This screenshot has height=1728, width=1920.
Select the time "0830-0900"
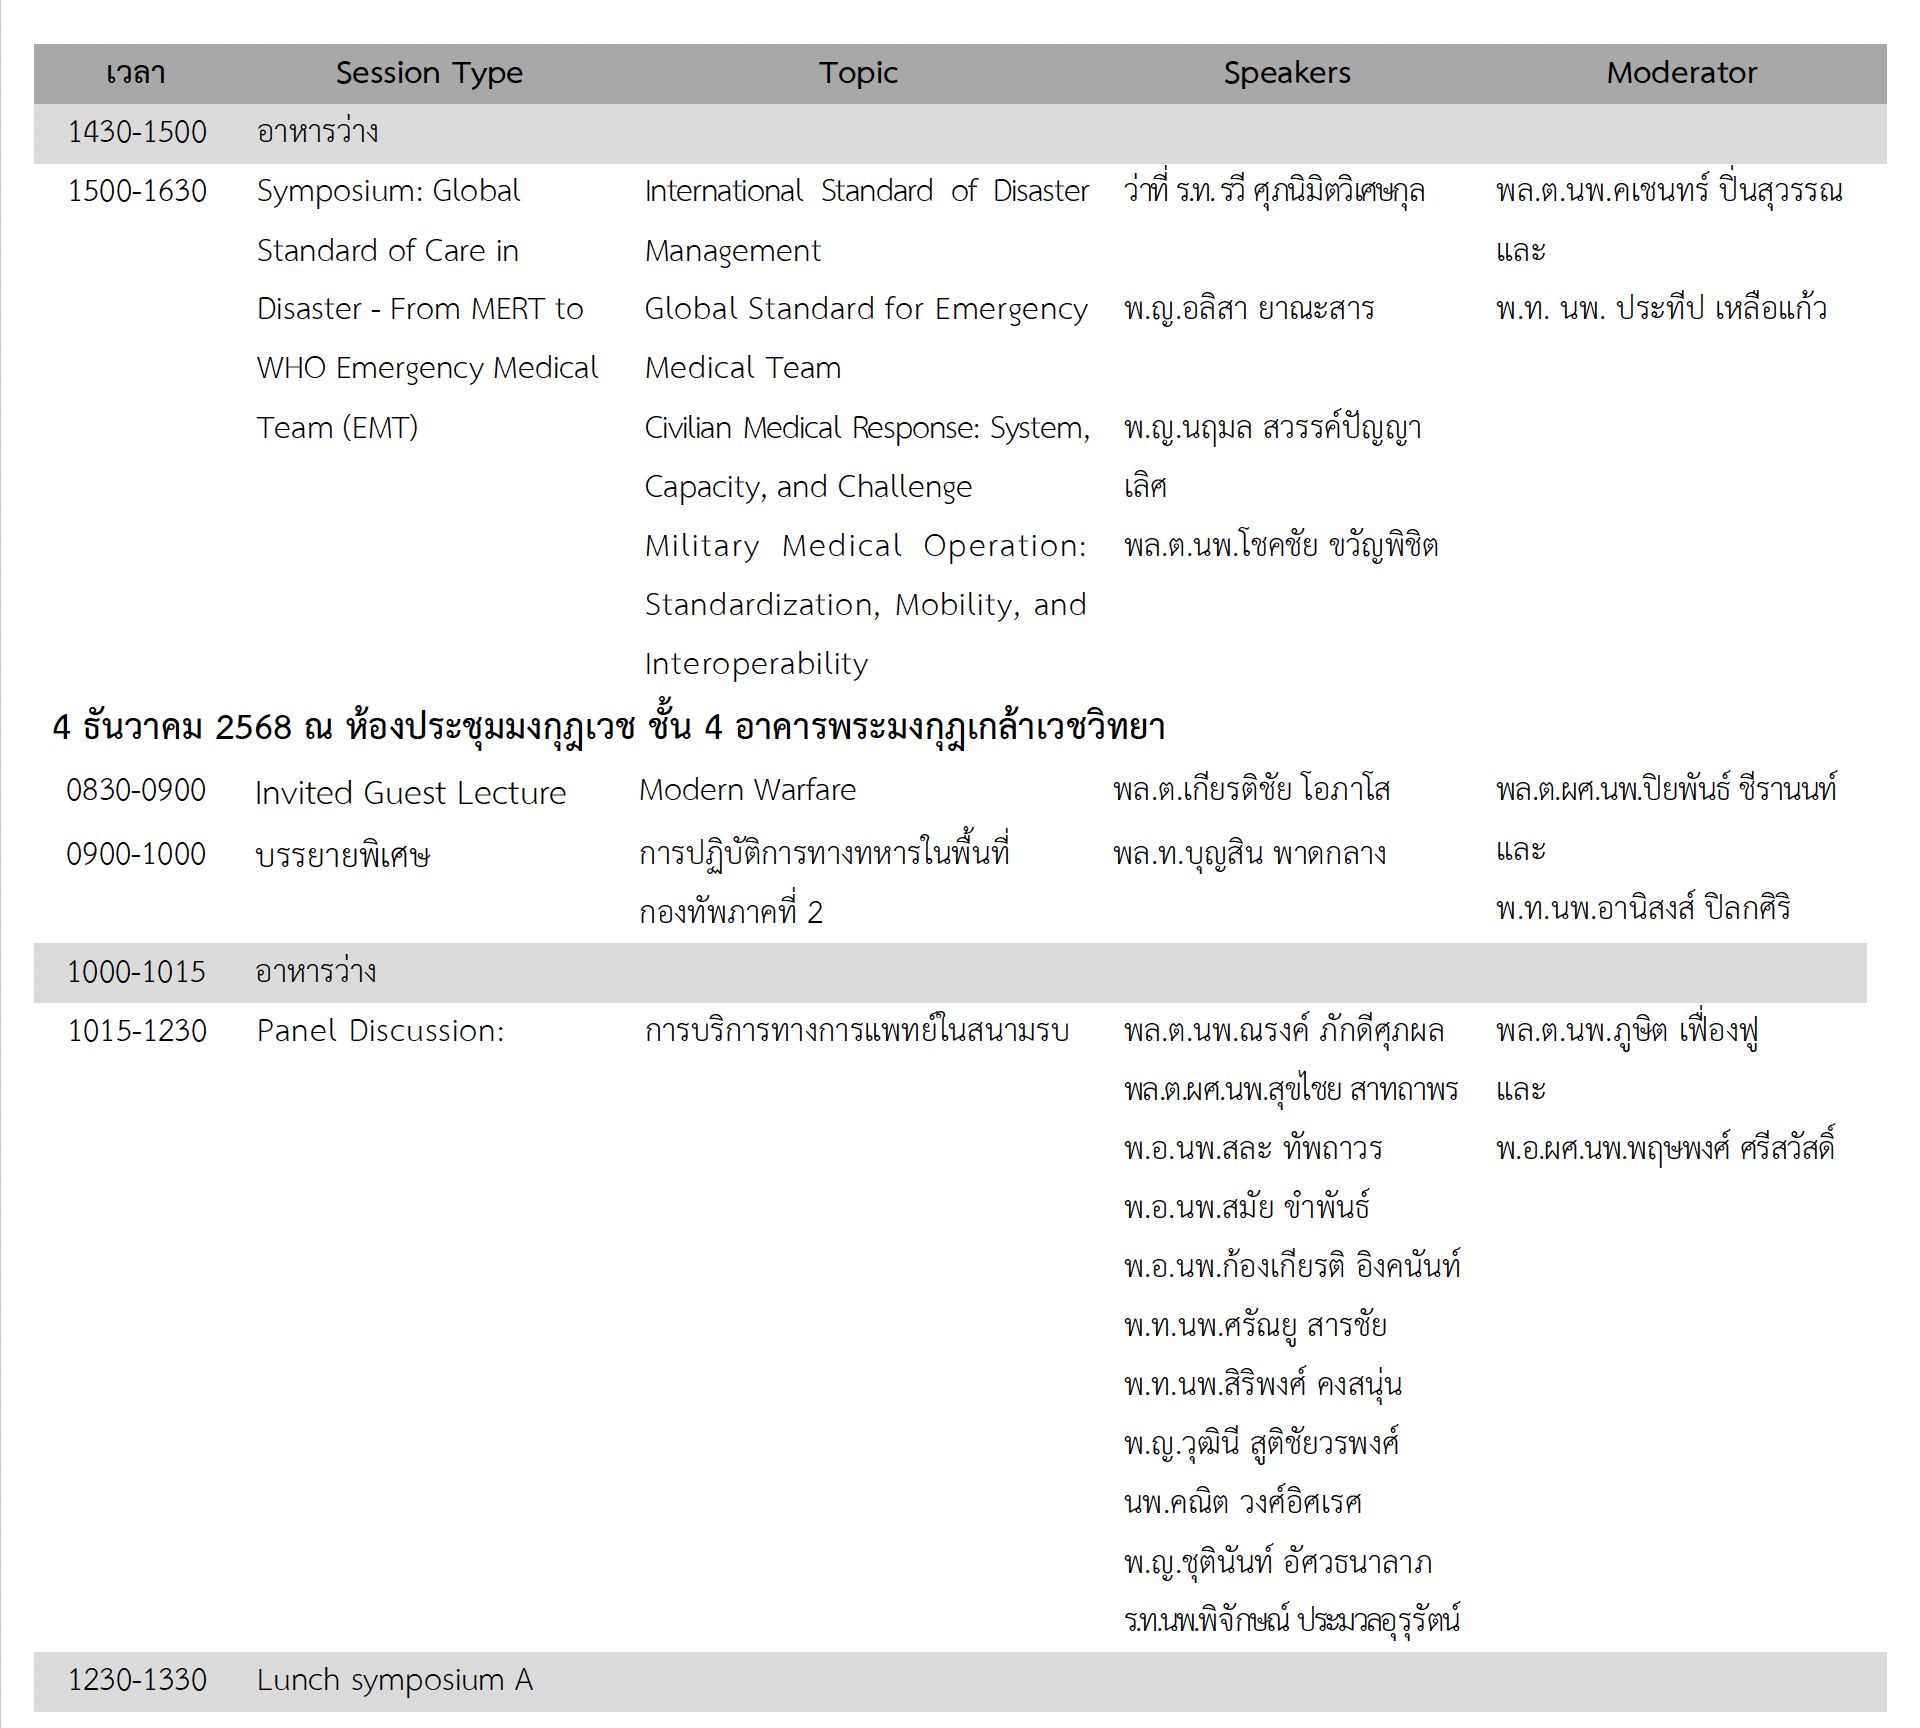coord(136,790)
